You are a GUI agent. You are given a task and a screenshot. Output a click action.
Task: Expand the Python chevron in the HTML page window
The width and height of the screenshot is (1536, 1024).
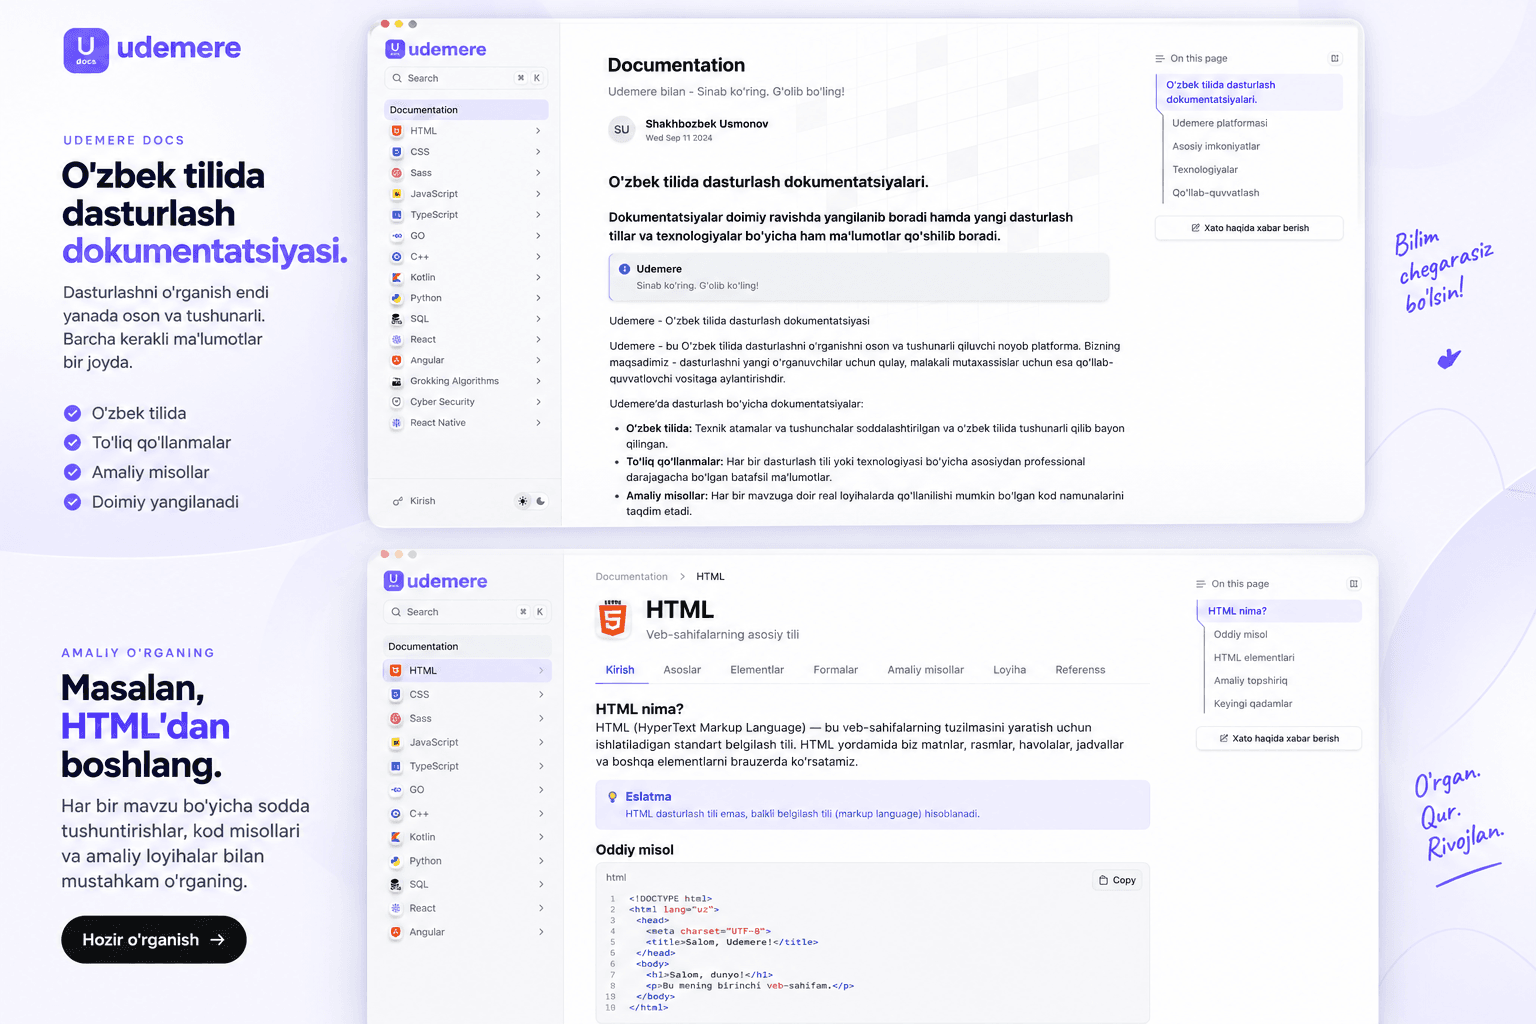541,861
